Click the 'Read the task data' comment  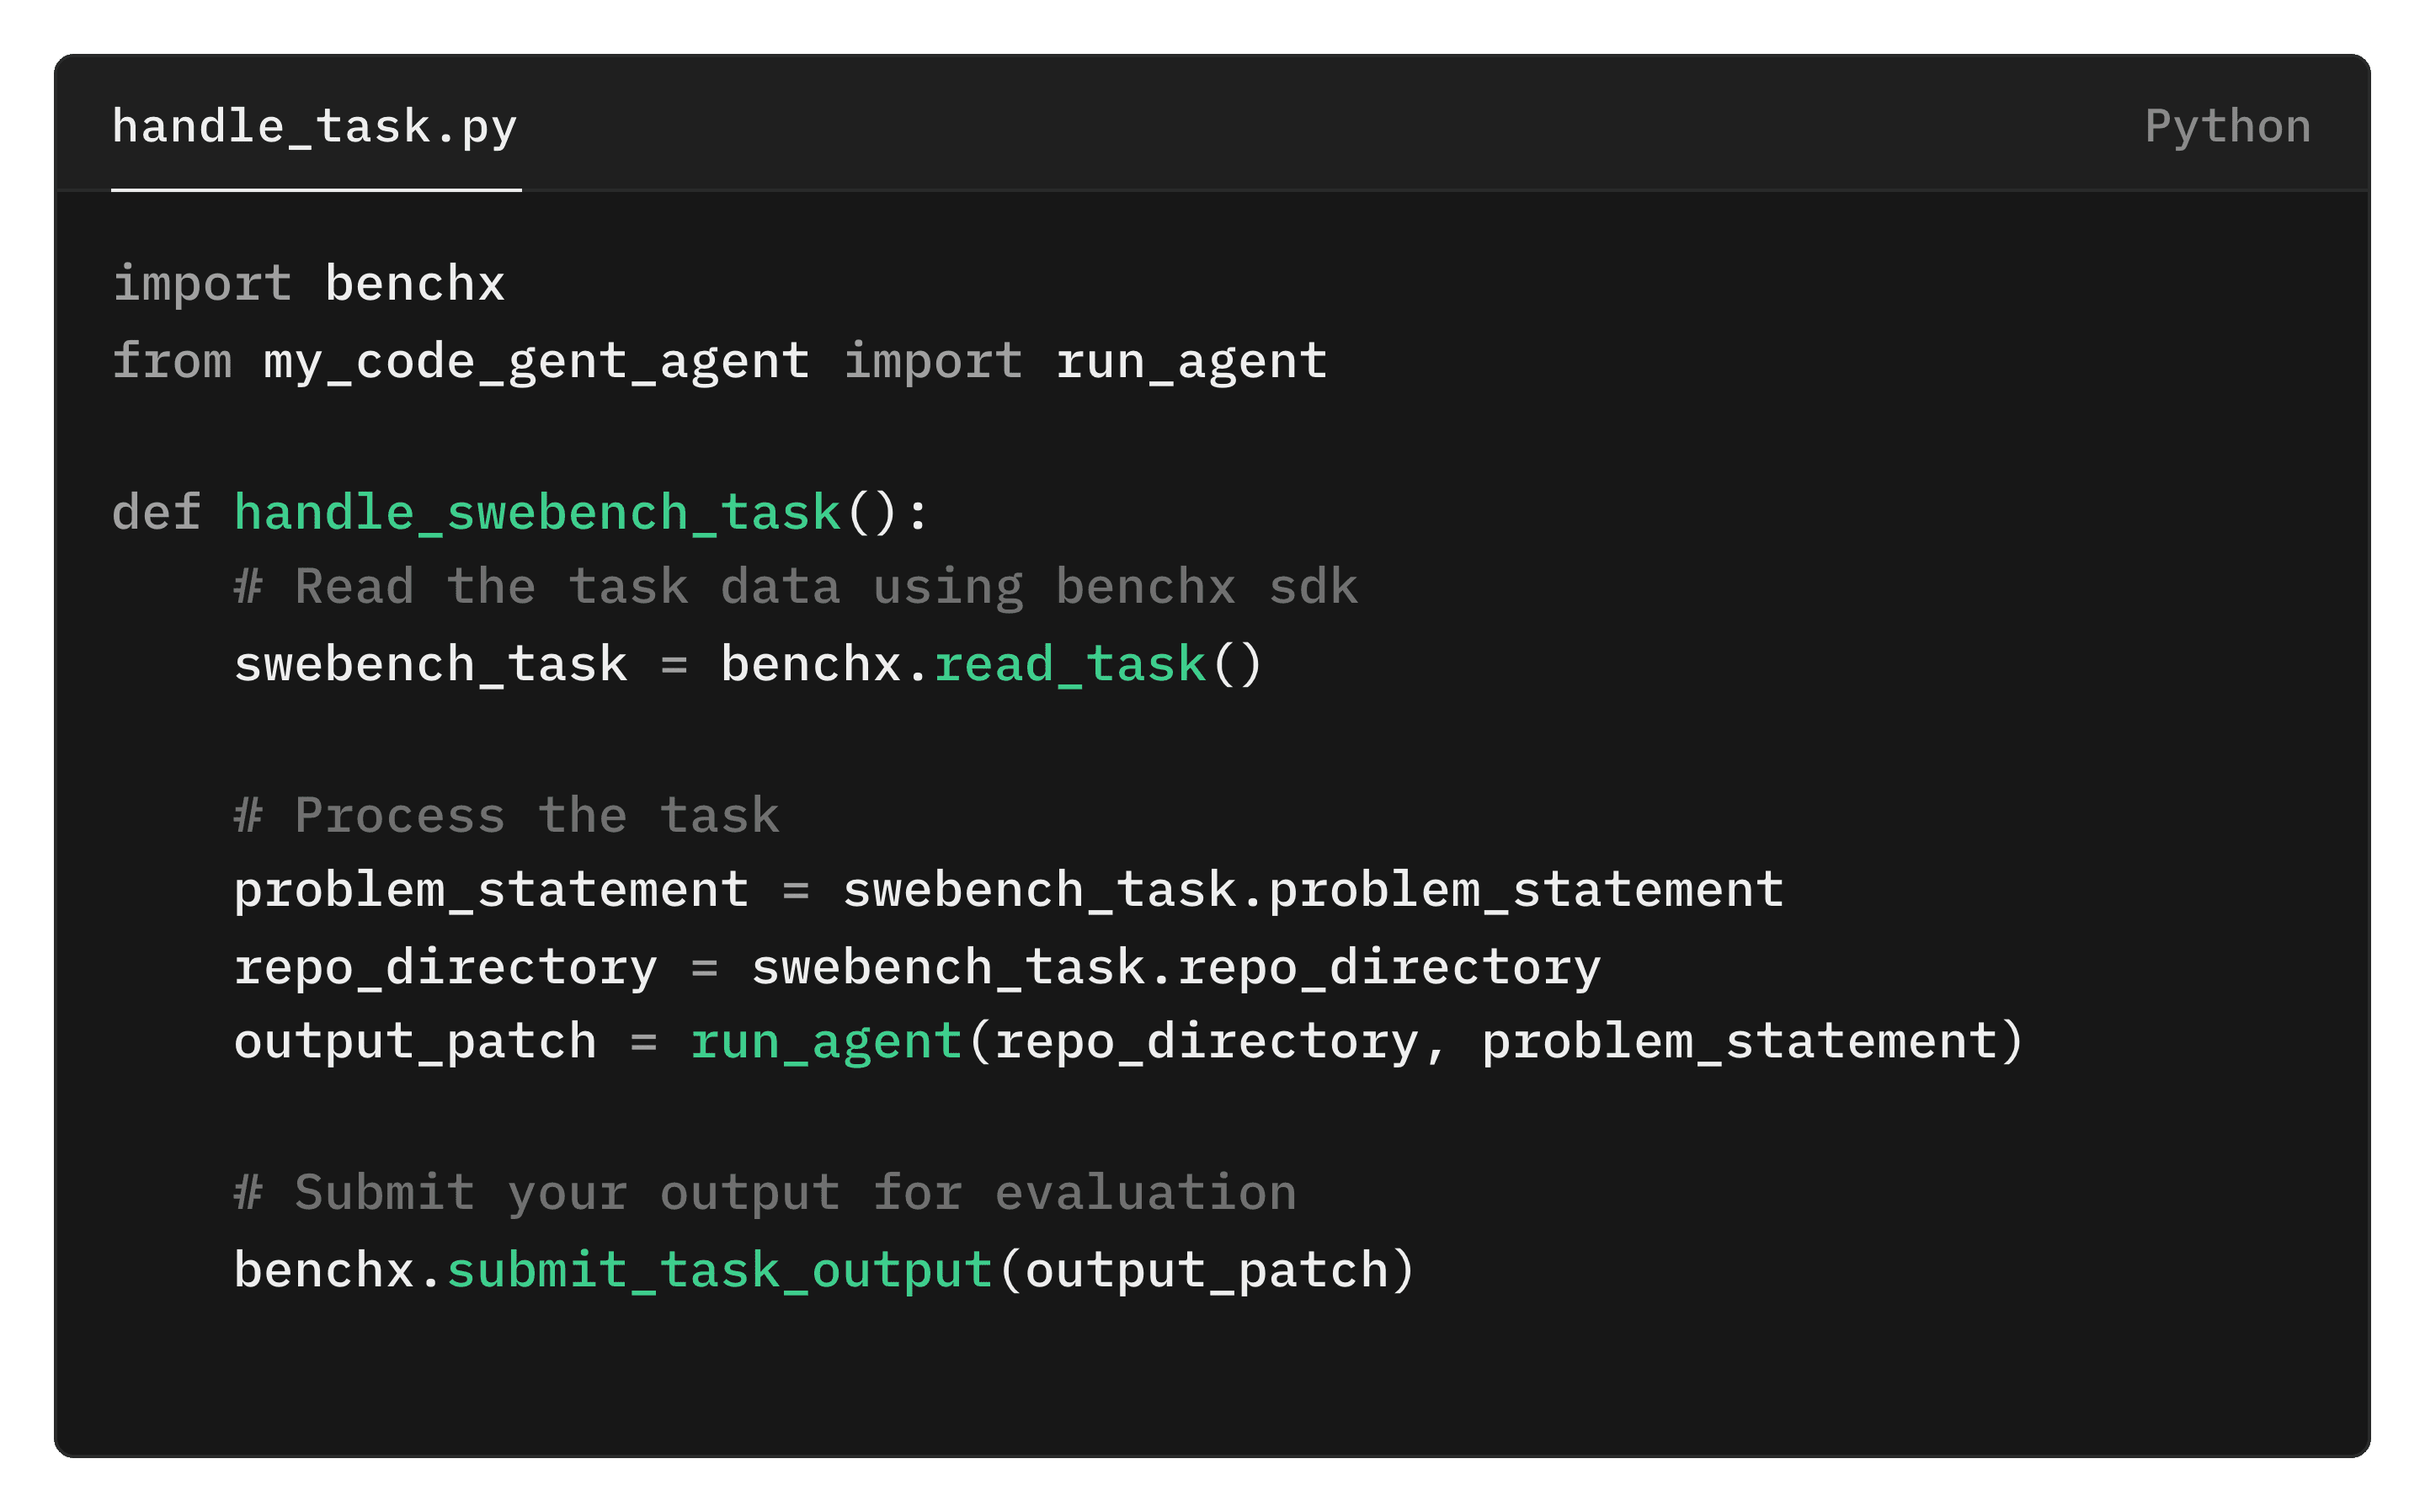(796, 587)
